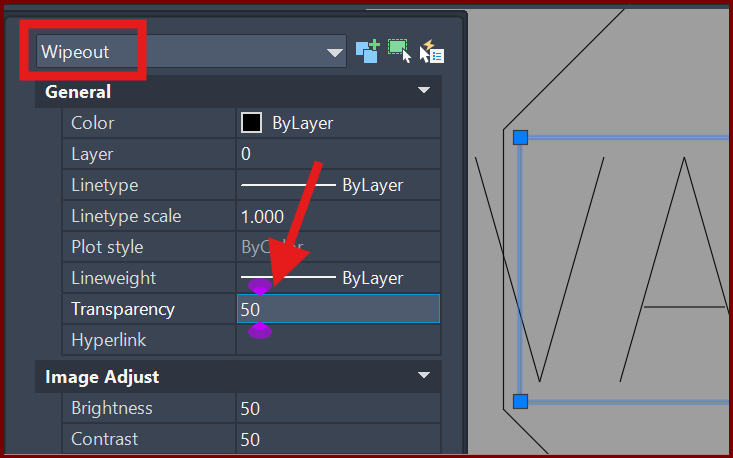Click the Linetype scale value 1.000
The image size is (733, 458).
pos(337,216)
